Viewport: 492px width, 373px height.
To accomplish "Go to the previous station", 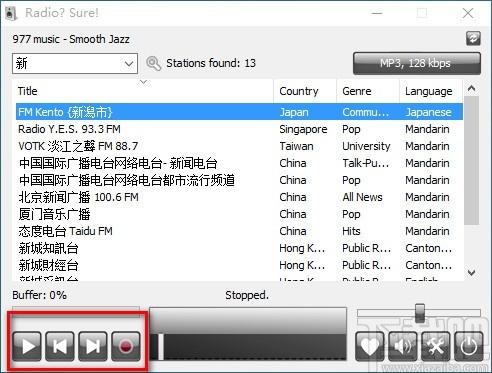I will tap(60, 346).
